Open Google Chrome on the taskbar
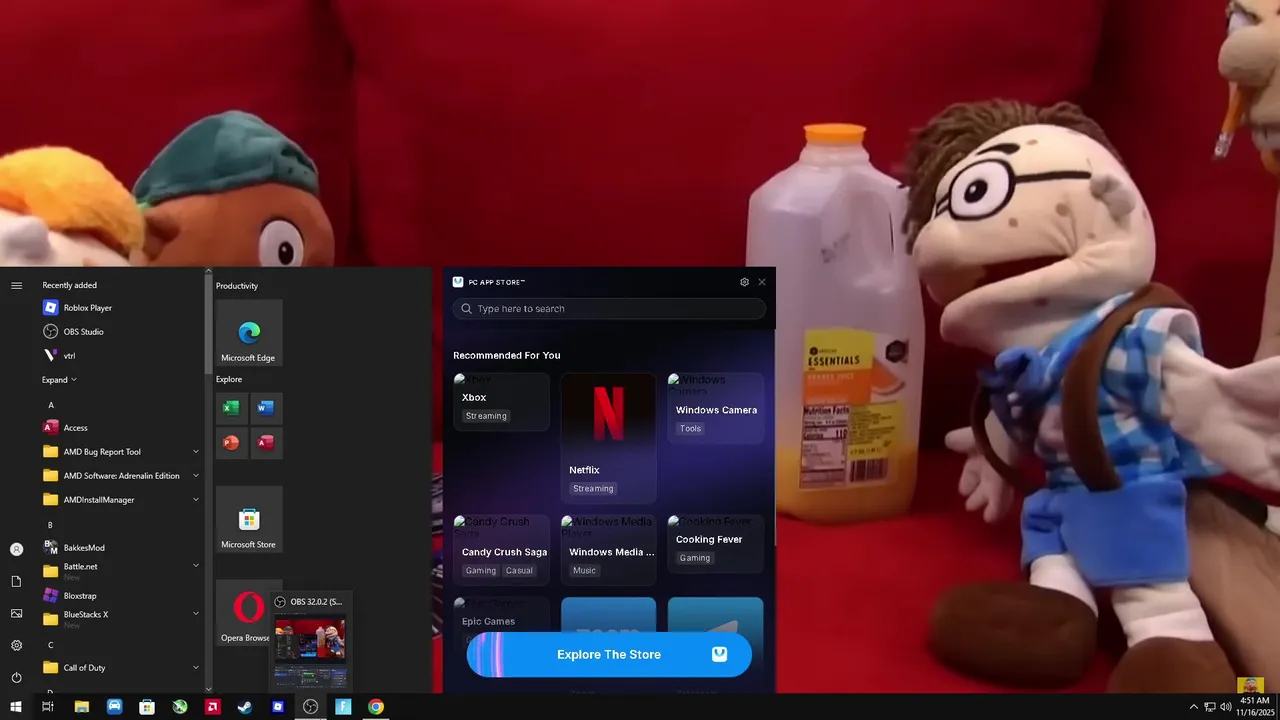The width and height of the screenshot is (1280, 720). (376, 707)
